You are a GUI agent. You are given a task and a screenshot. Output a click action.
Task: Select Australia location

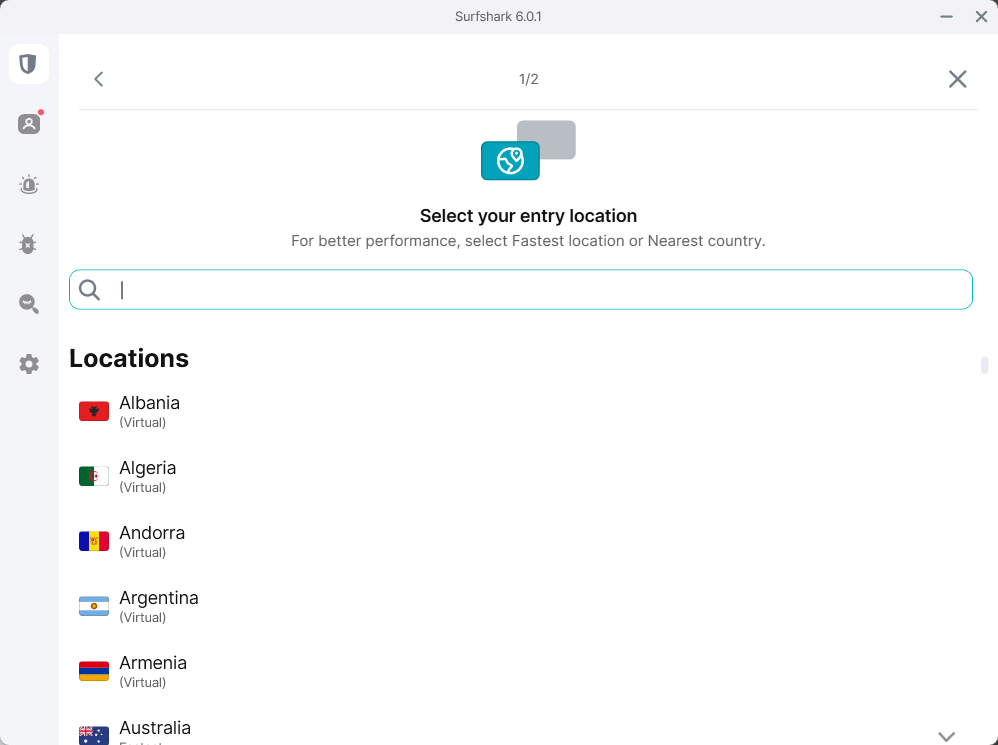click(521, 730)
